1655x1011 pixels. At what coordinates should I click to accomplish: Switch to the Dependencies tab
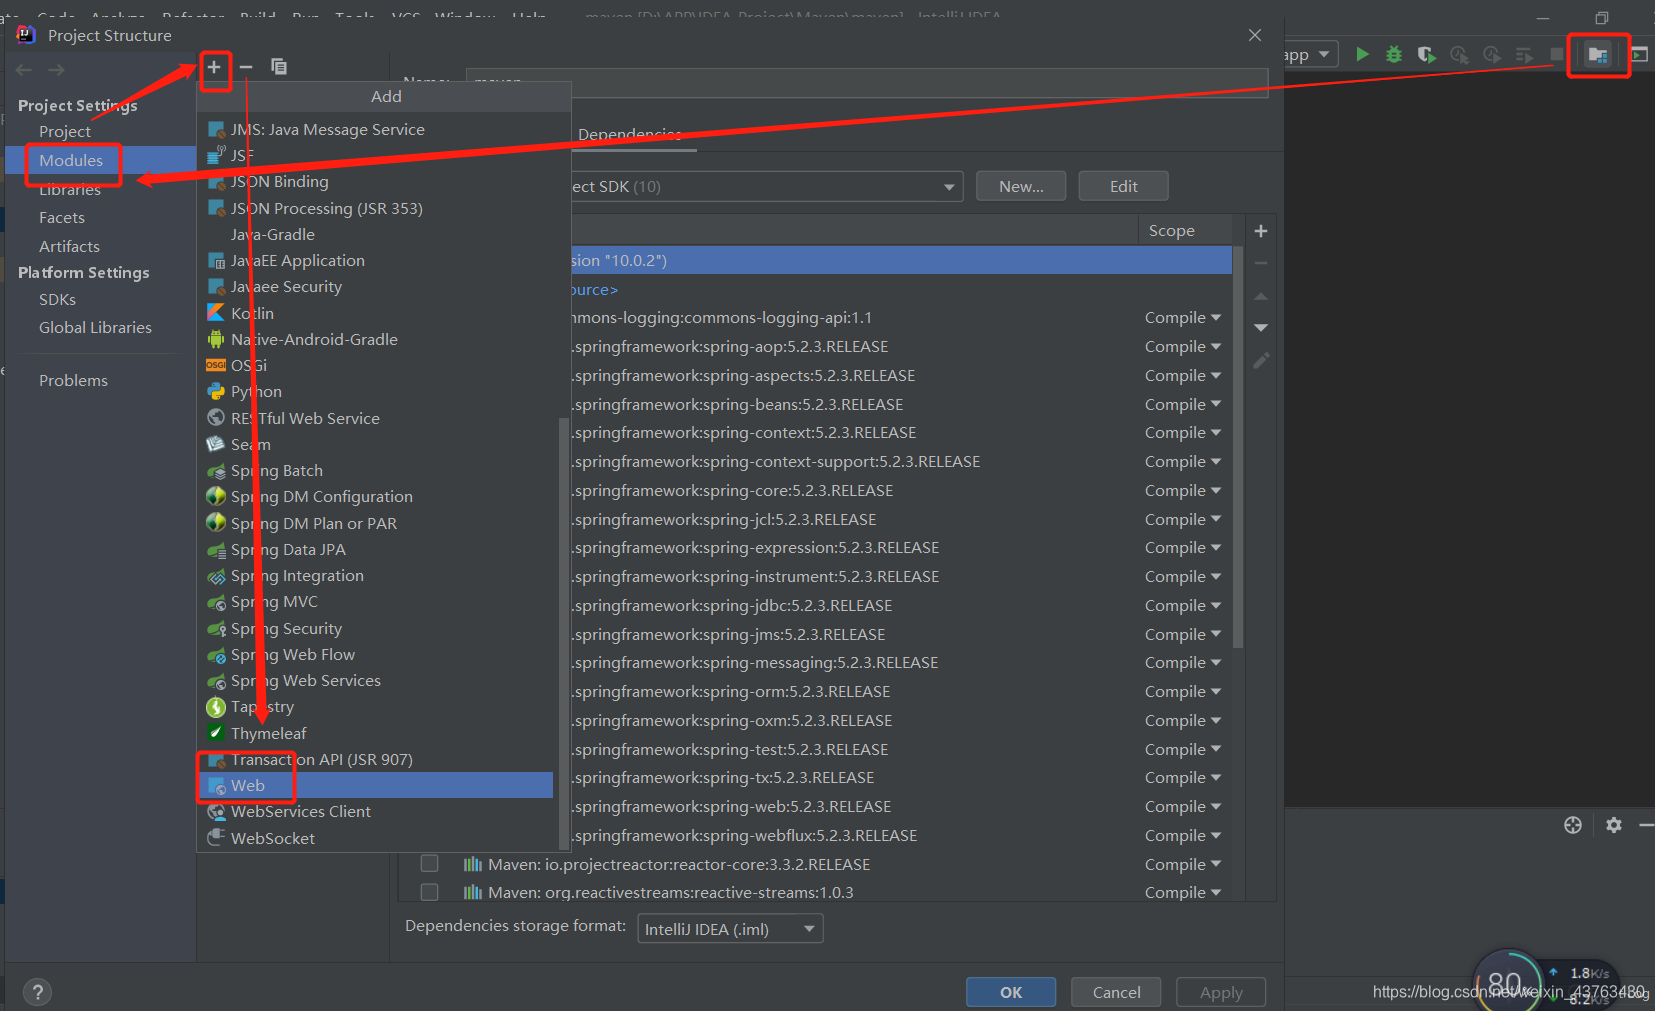(630, 135)
